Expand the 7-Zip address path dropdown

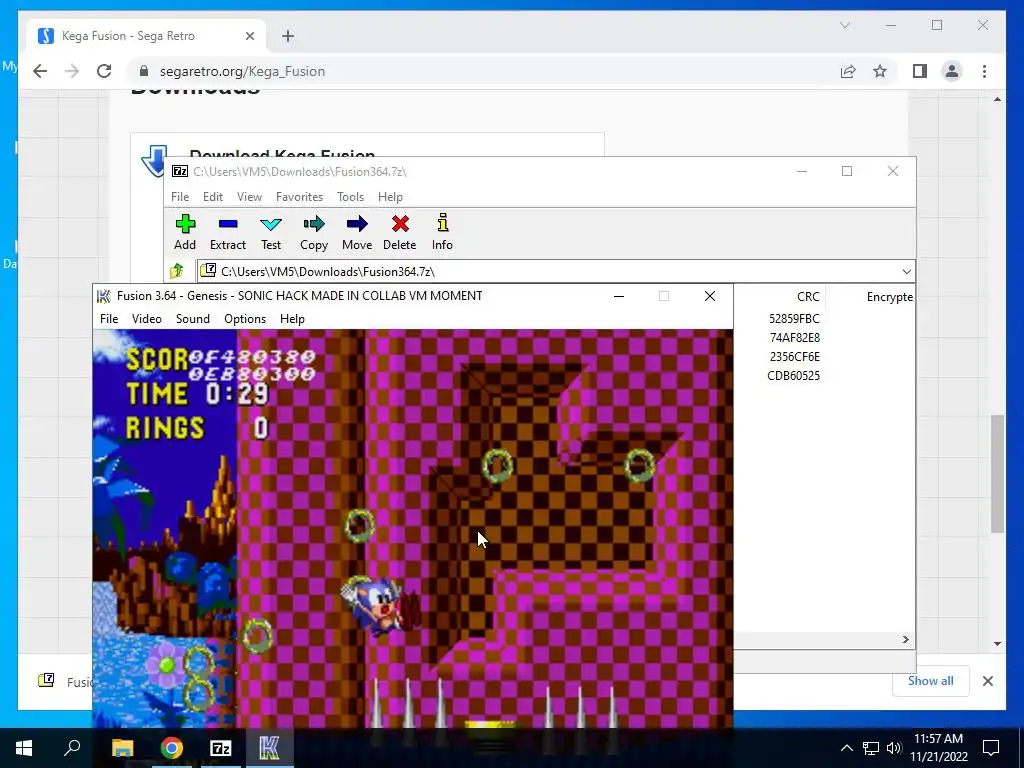pyautogui.click(x=906, y=272)
